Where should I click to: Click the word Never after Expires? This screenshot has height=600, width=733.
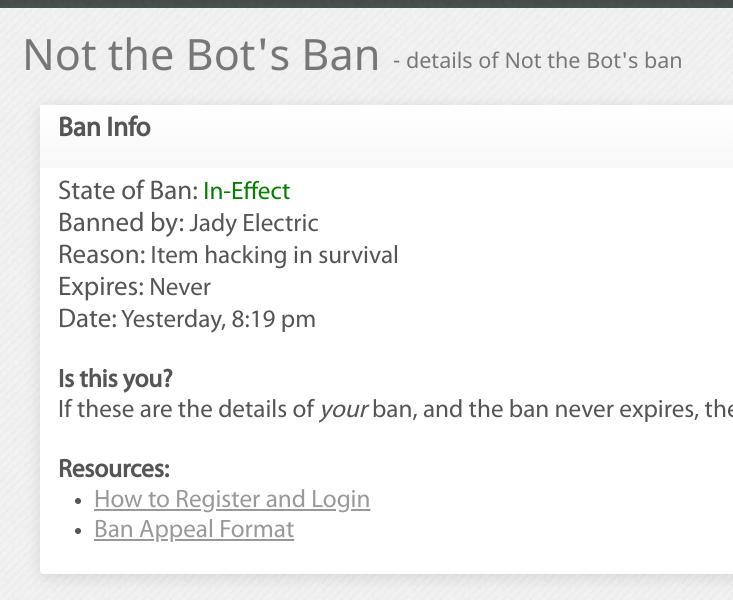pos(180,287)
